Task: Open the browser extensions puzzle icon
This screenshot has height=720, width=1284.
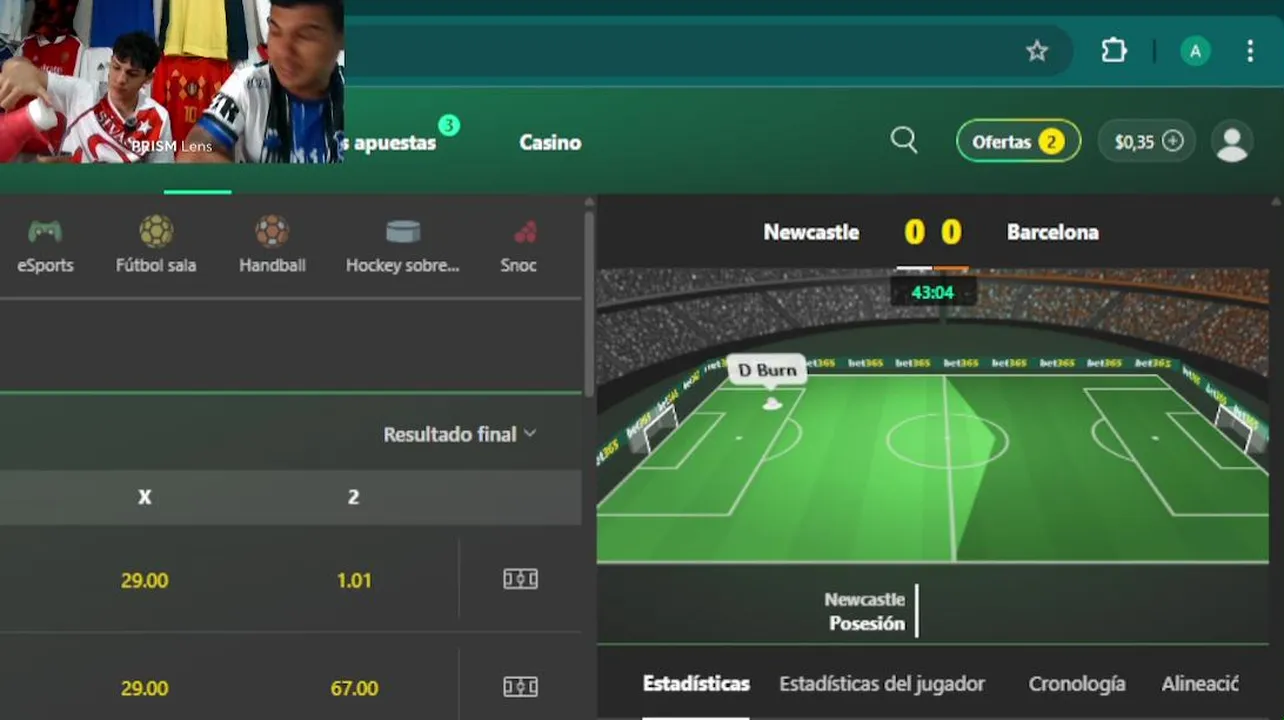Action: click(x=1114, y=51)
